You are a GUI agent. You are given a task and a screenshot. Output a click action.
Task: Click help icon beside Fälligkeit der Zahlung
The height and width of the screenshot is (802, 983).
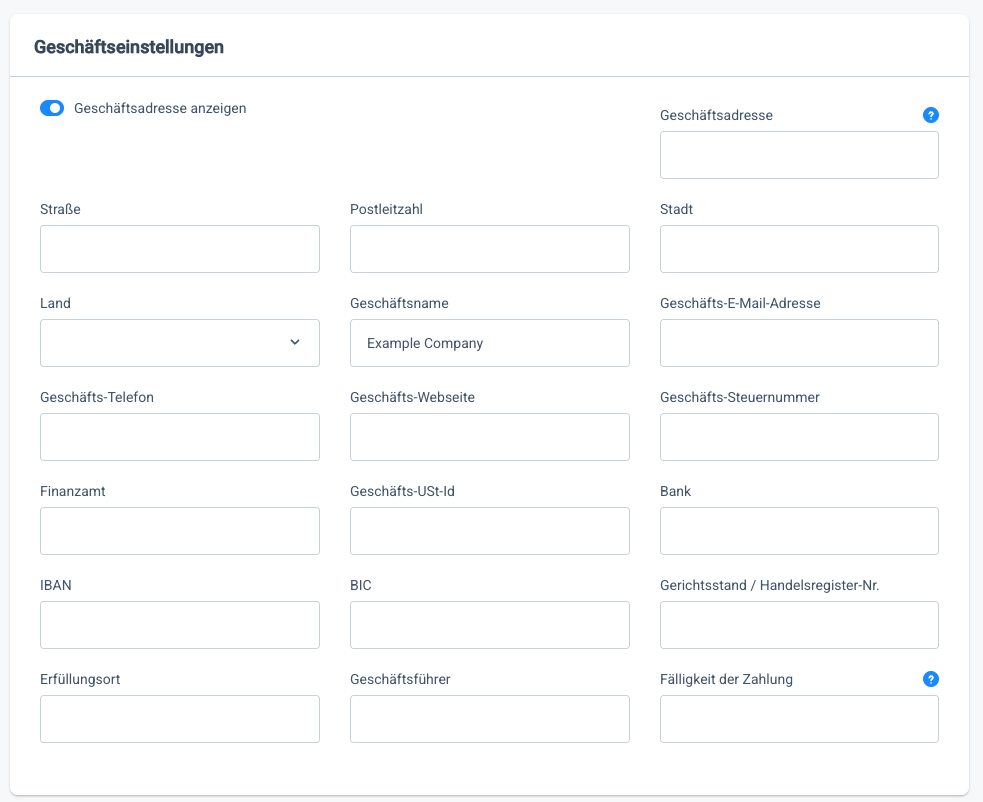[x=930, y=679]
